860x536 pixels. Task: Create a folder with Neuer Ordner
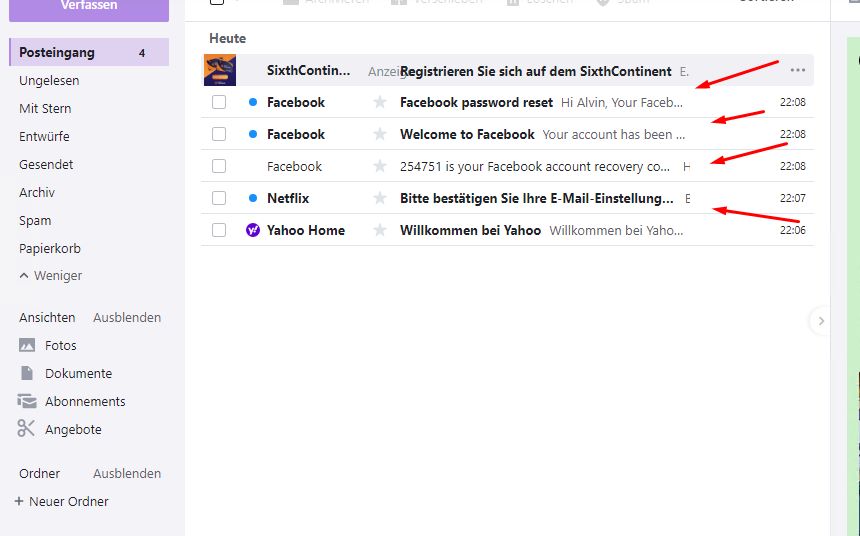[x=61, y=501]
